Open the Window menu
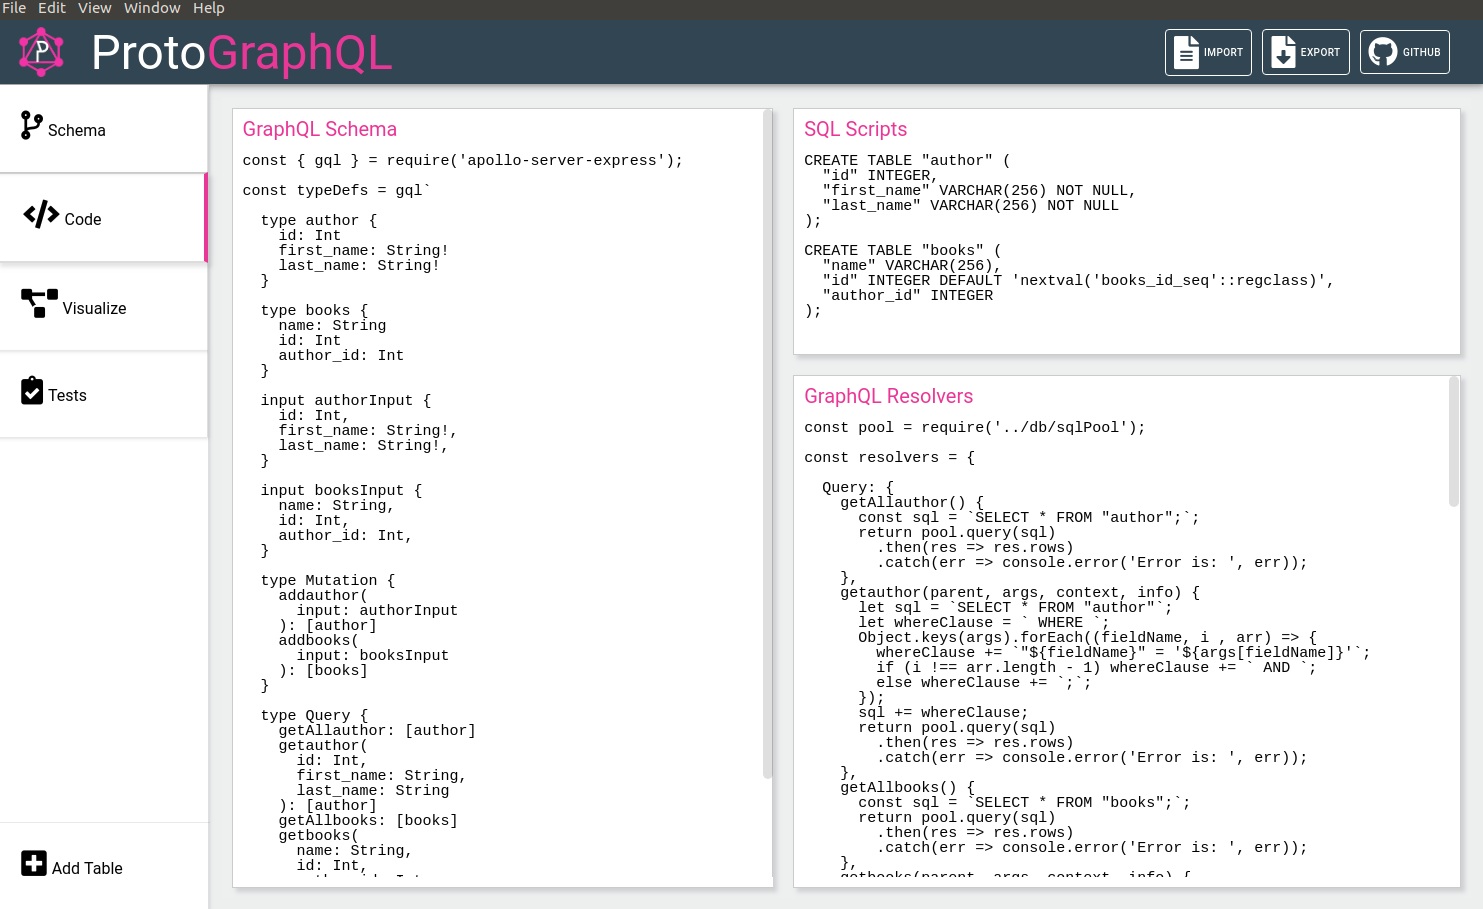1483x909 pixels. click(152, 8)
